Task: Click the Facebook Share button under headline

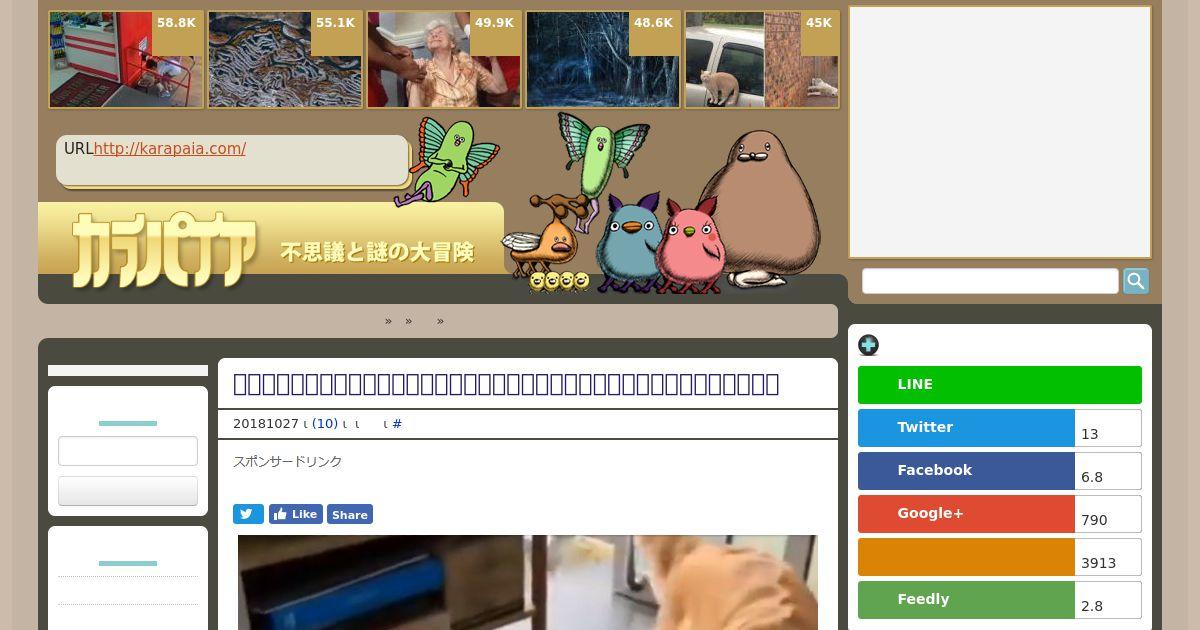Action: (350, 514)
